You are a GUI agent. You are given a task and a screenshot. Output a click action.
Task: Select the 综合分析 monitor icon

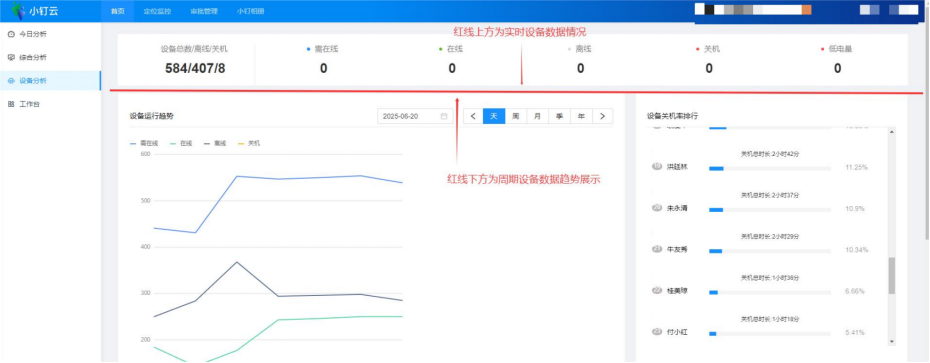pyautogui.click(x=11, y=58)
